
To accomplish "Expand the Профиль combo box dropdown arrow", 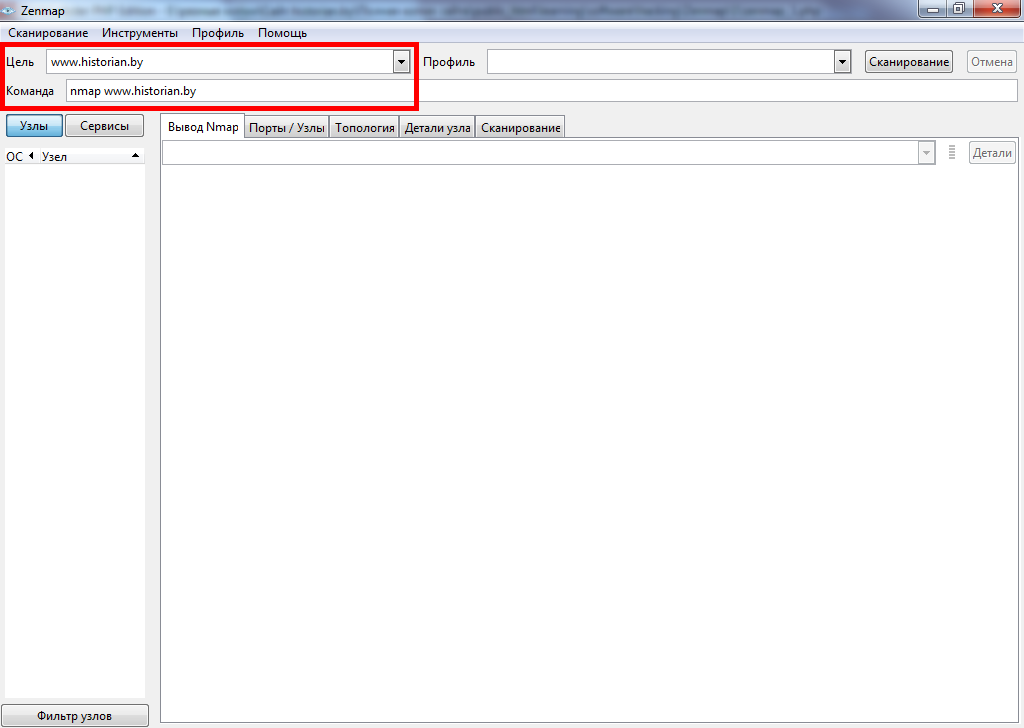I will point(841,62).
